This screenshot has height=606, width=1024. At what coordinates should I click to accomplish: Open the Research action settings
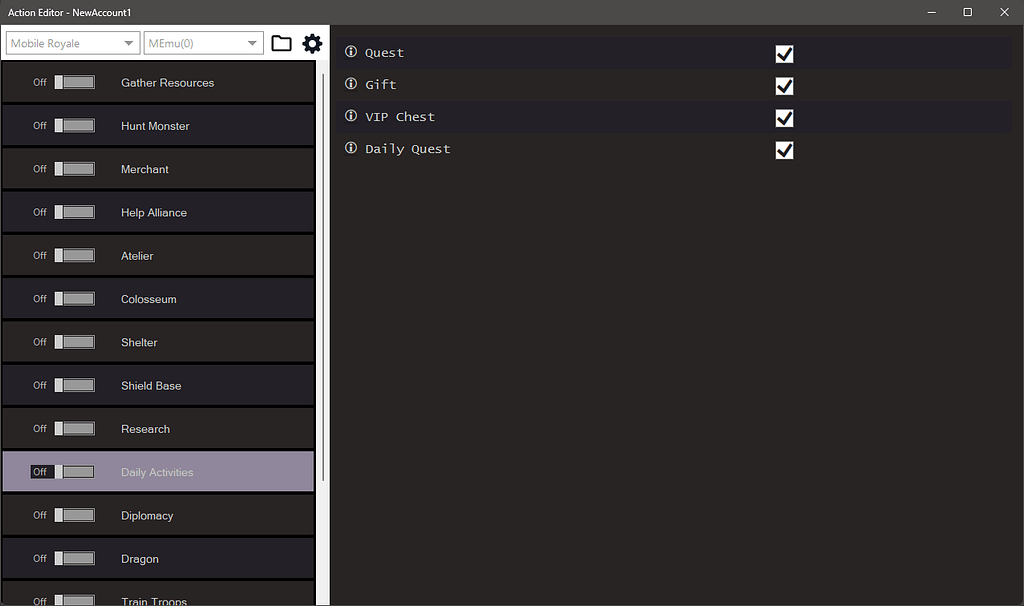(145, 429)
